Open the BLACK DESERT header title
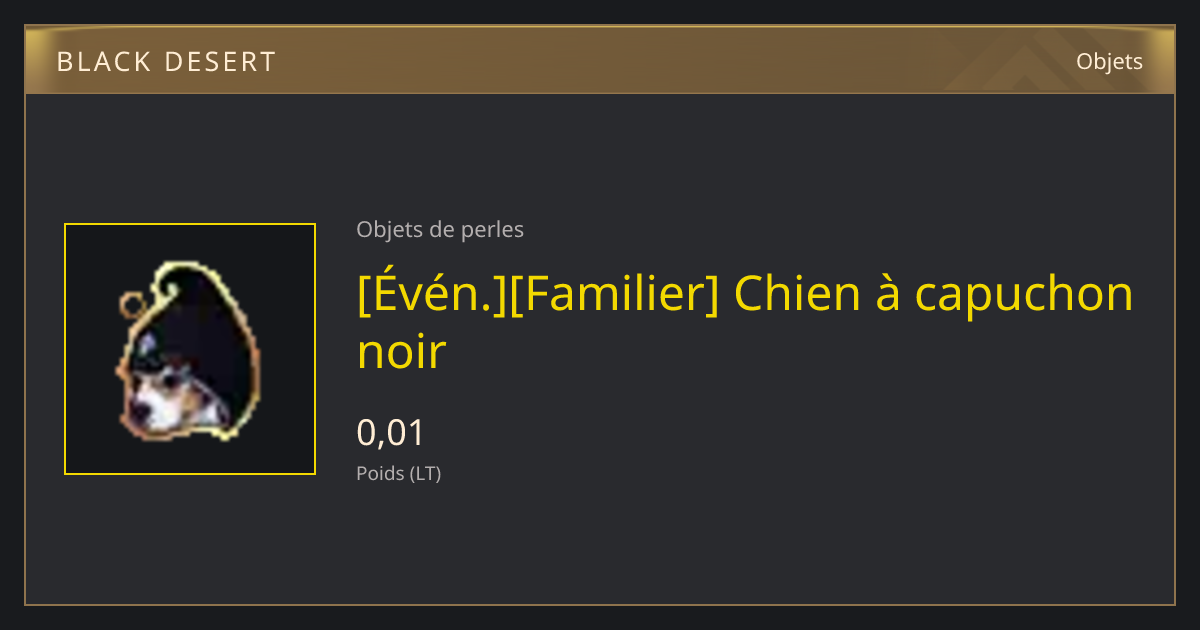 [x=166, y=62]
